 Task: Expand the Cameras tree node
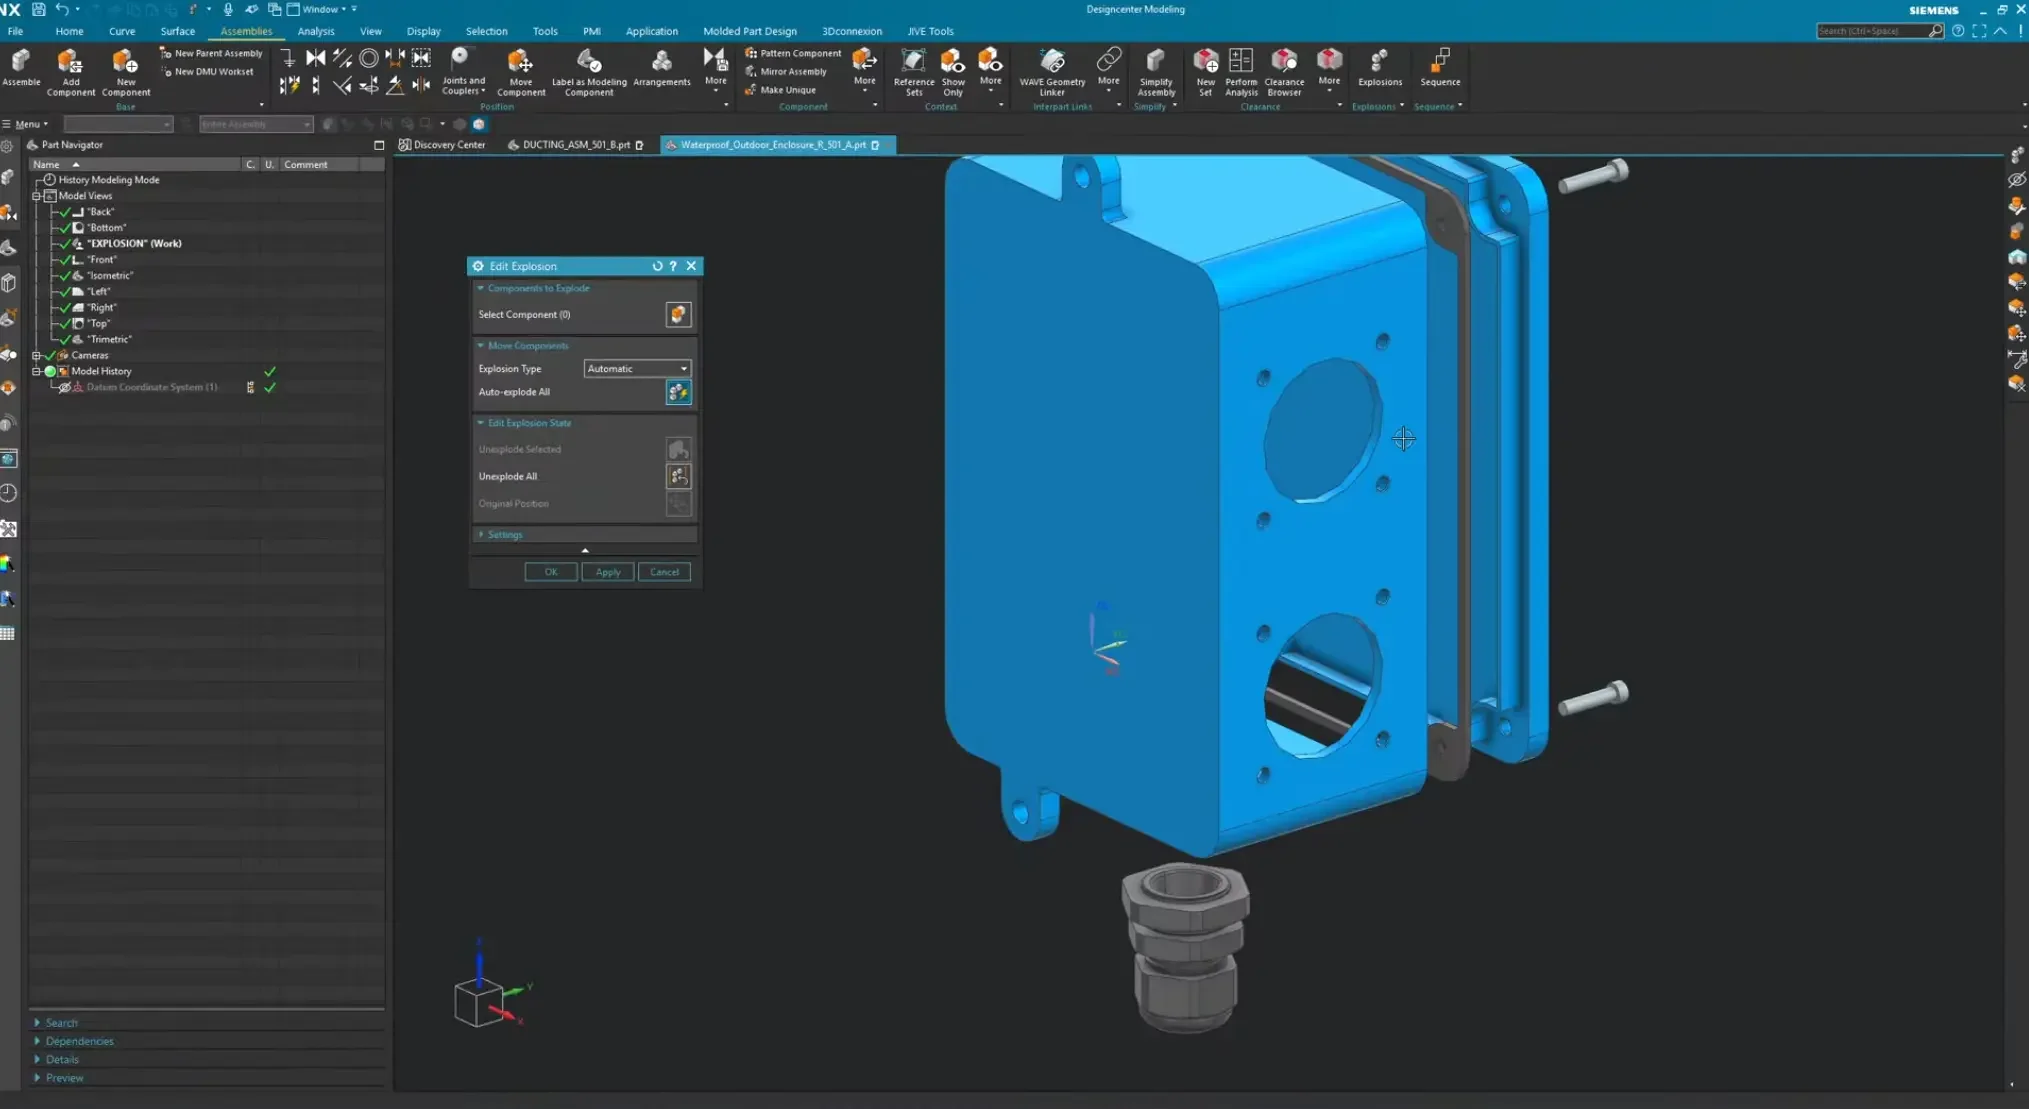(37, 356)
